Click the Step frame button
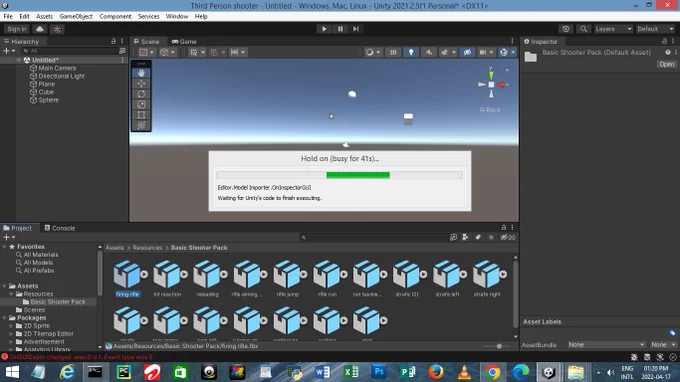 coord(356,29)
